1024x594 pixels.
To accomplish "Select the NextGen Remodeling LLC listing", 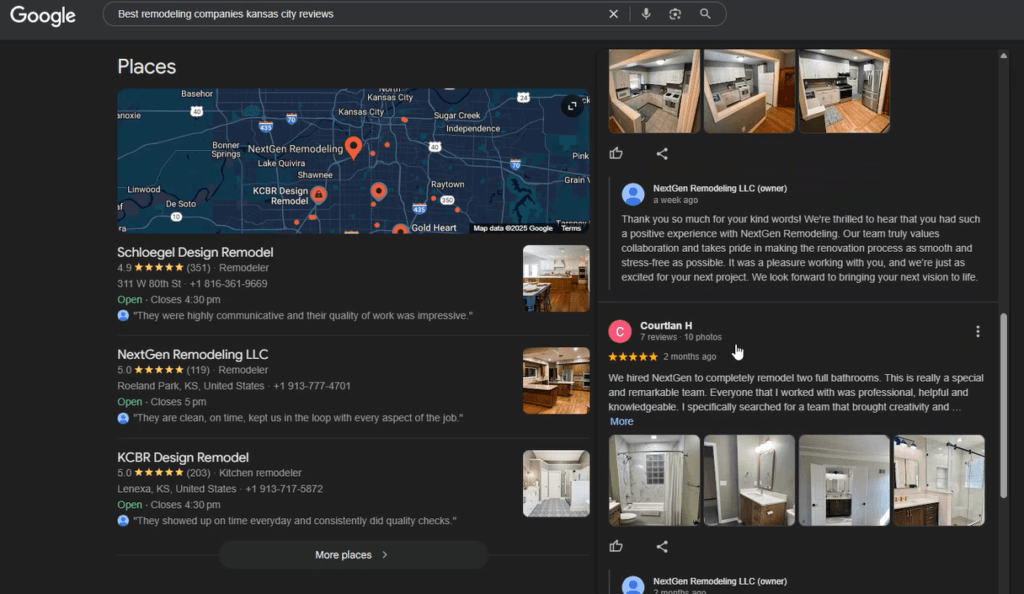I will [x=192, y=354].
